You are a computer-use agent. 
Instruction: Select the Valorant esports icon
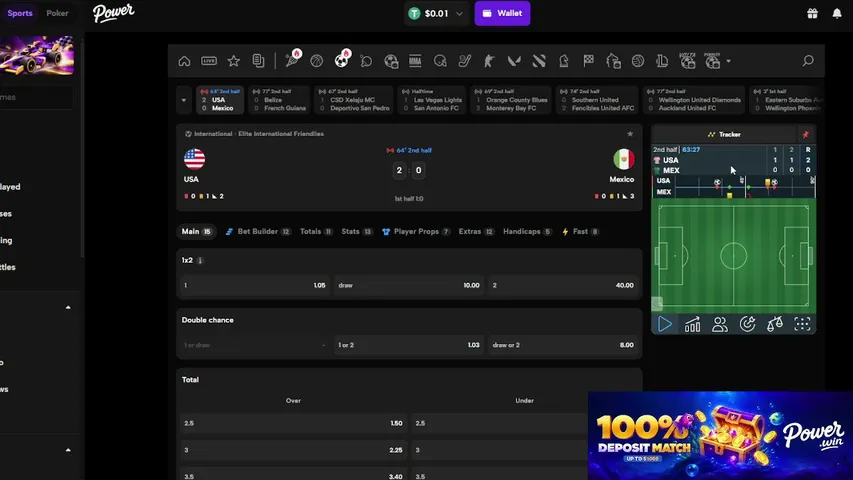point(514,61)
